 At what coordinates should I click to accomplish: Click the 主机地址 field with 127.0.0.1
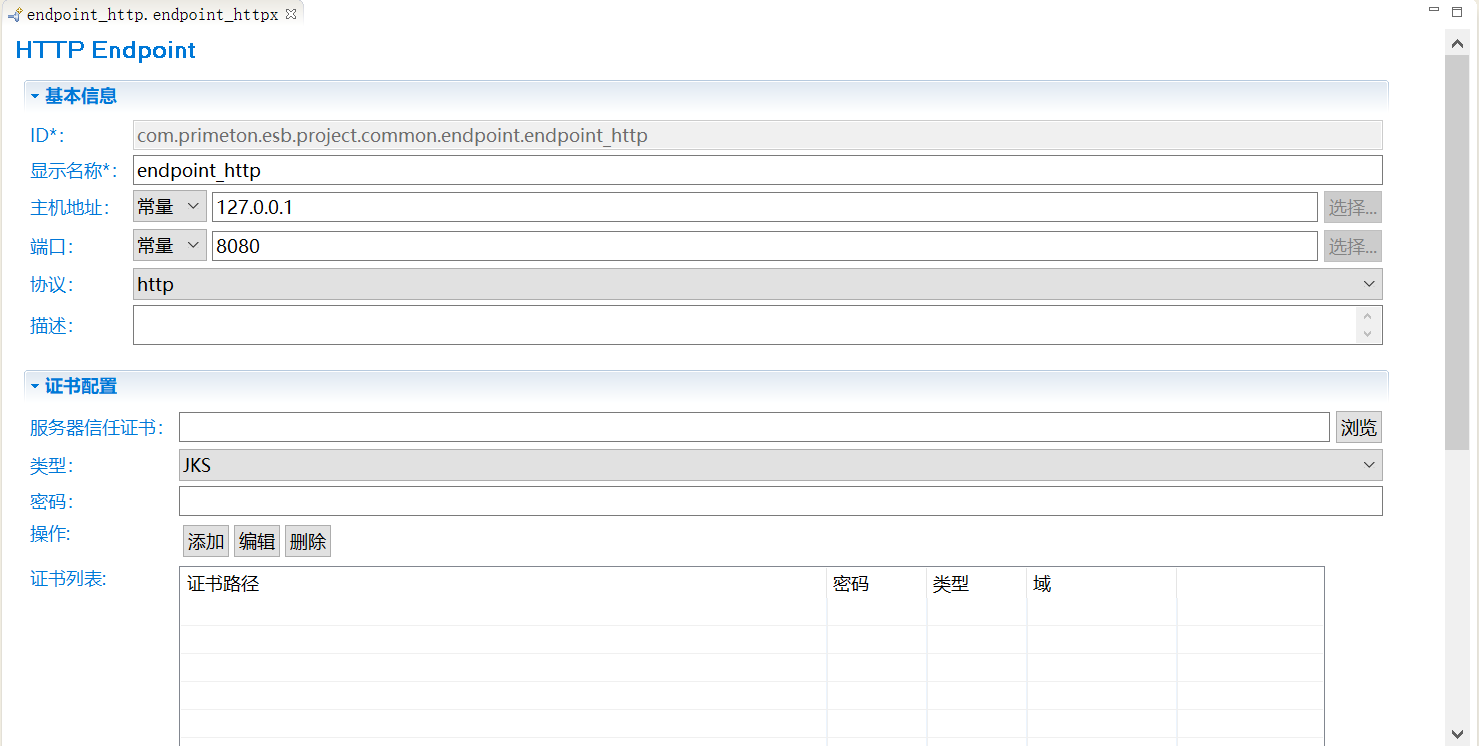[x=764, y=207]
